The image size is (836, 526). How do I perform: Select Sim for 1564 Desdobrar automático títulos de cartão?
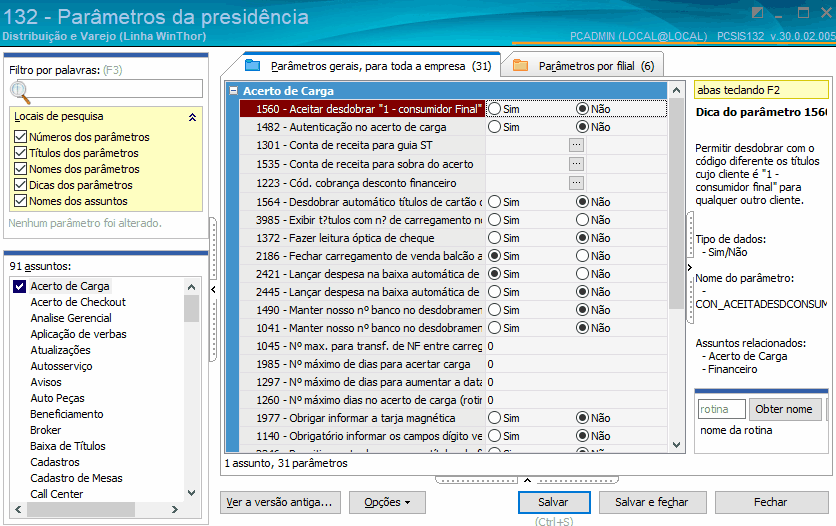(495, 202)
